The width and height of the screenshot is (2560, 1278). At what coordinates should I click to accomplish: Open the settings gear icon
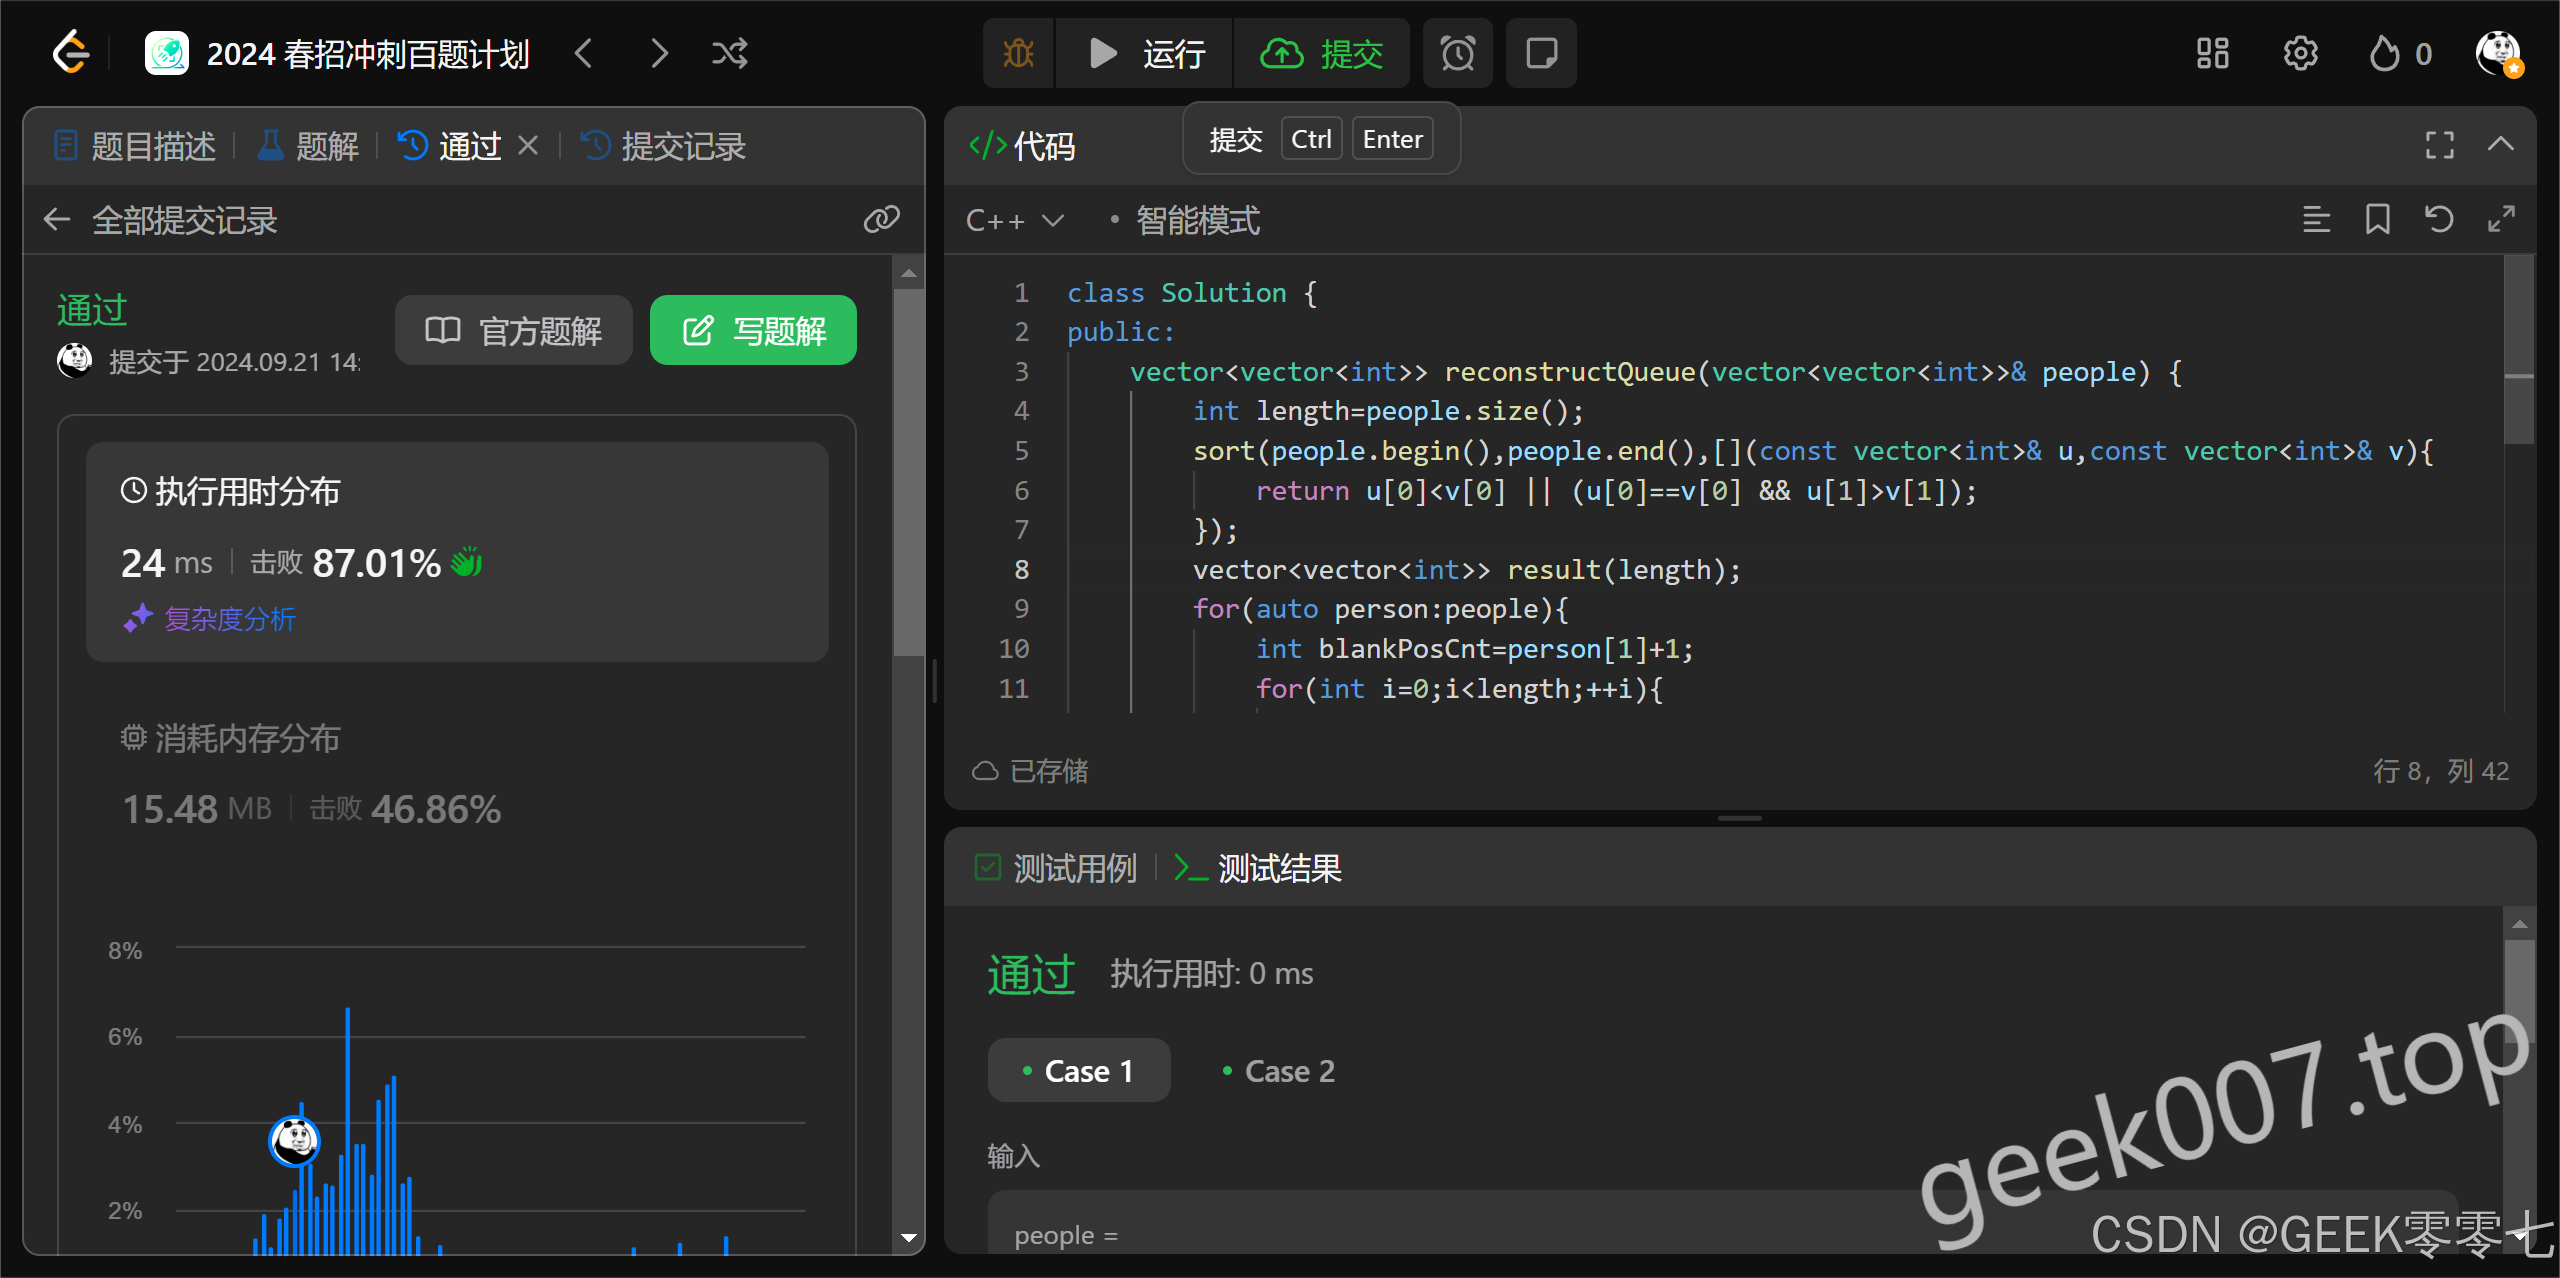click(2300, 53)
